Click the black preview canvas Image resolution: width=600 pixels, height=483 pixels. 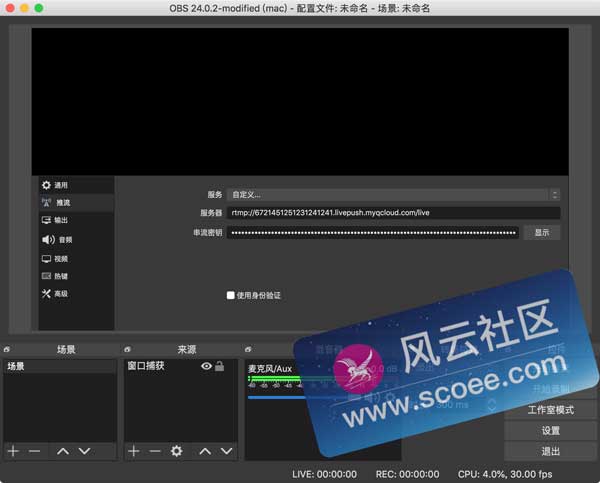[300, 102]
